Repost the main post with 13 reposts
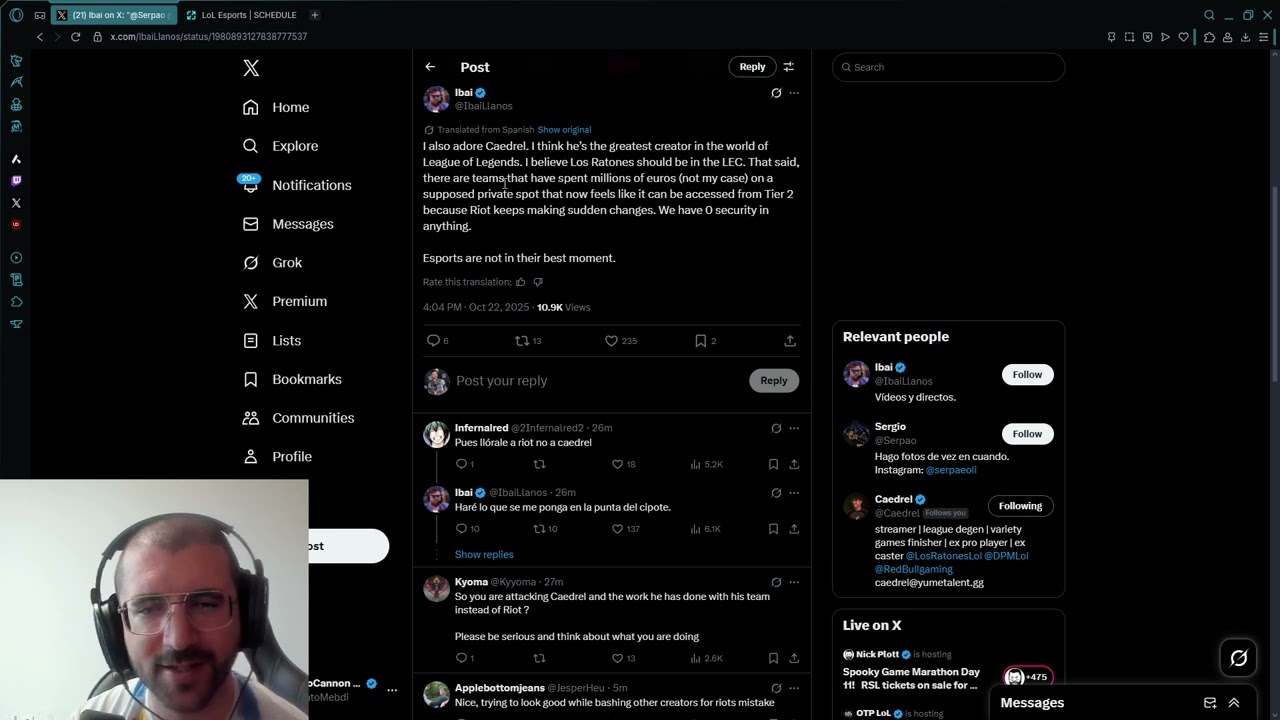 (521, 341)
